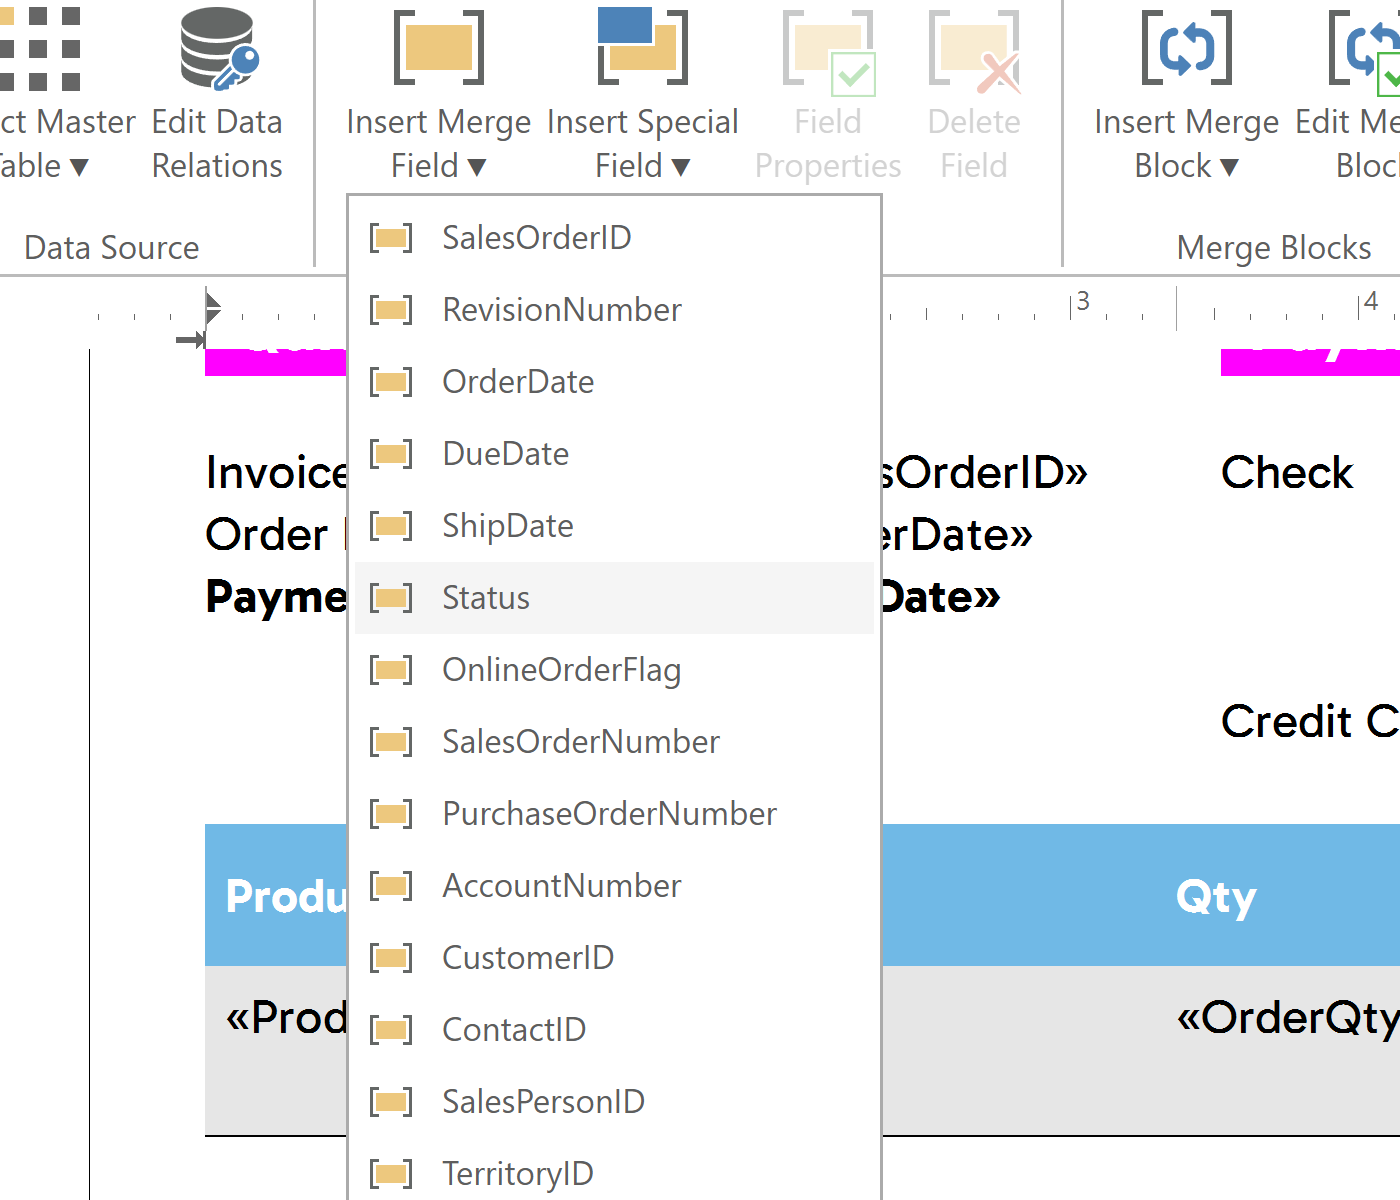This screenshot has height=1200, width=1400.
Task: Choose RevisionNumber merge field
Action: pos(614,310)
